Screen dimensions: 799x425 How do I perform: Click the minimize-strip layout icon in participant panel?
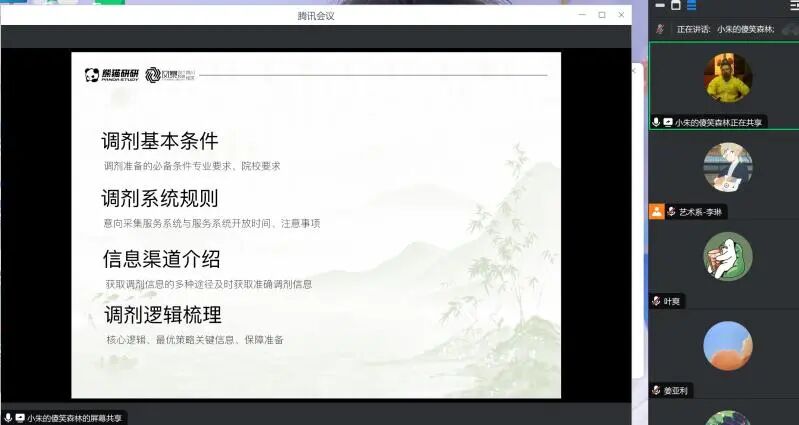click(x=658, y=6)
